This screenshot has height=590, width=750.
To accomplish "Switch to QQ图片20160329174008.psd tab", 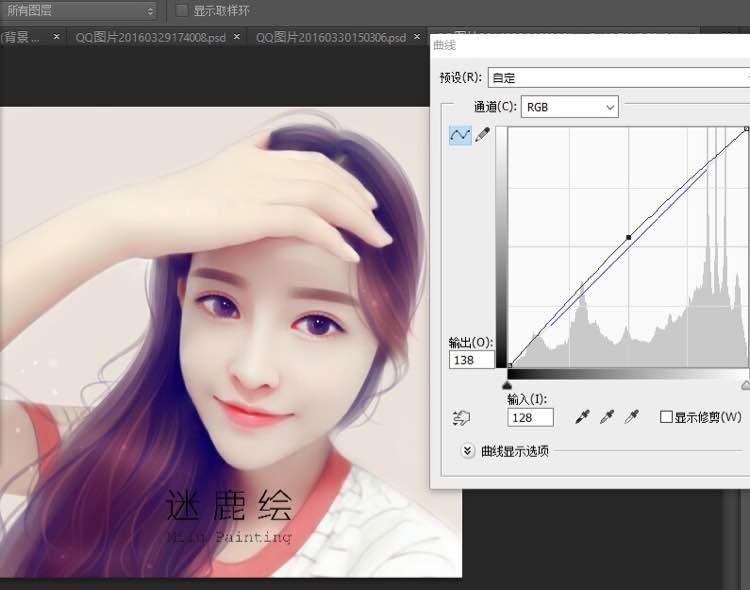I will (150, 37).
